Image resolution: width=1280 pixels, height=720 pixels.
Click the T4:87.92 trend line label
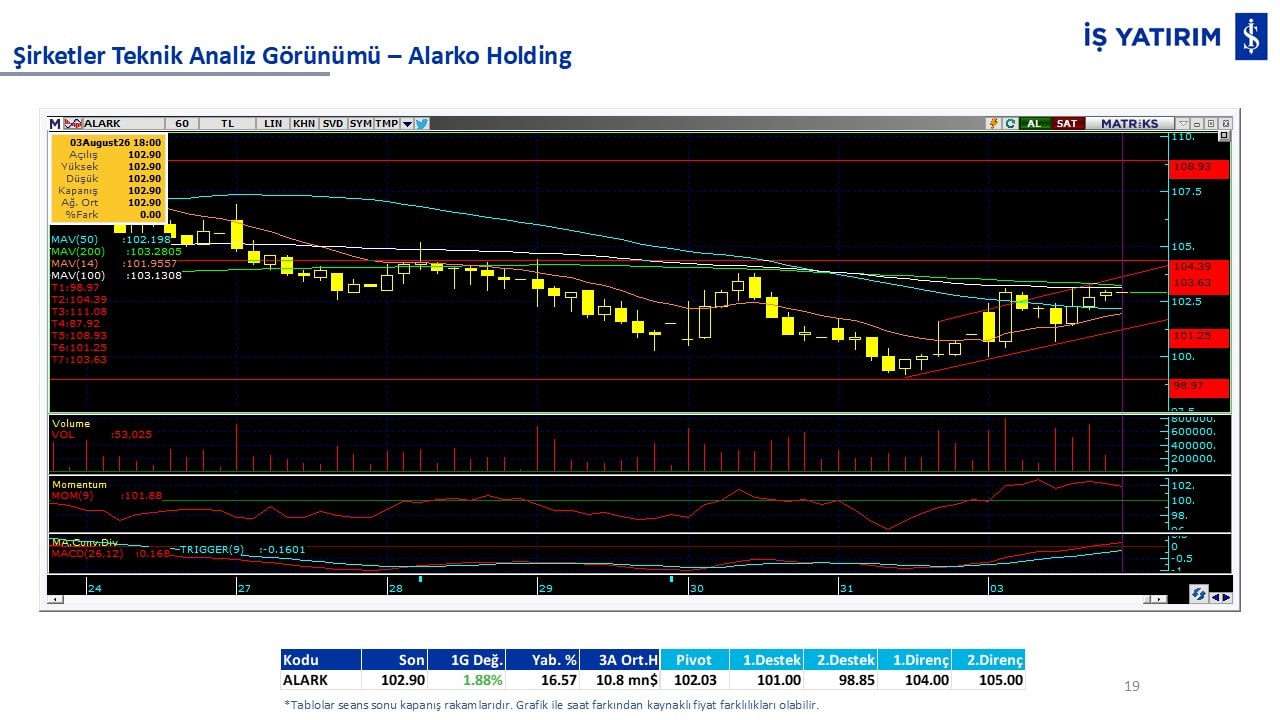pos(76,324)
